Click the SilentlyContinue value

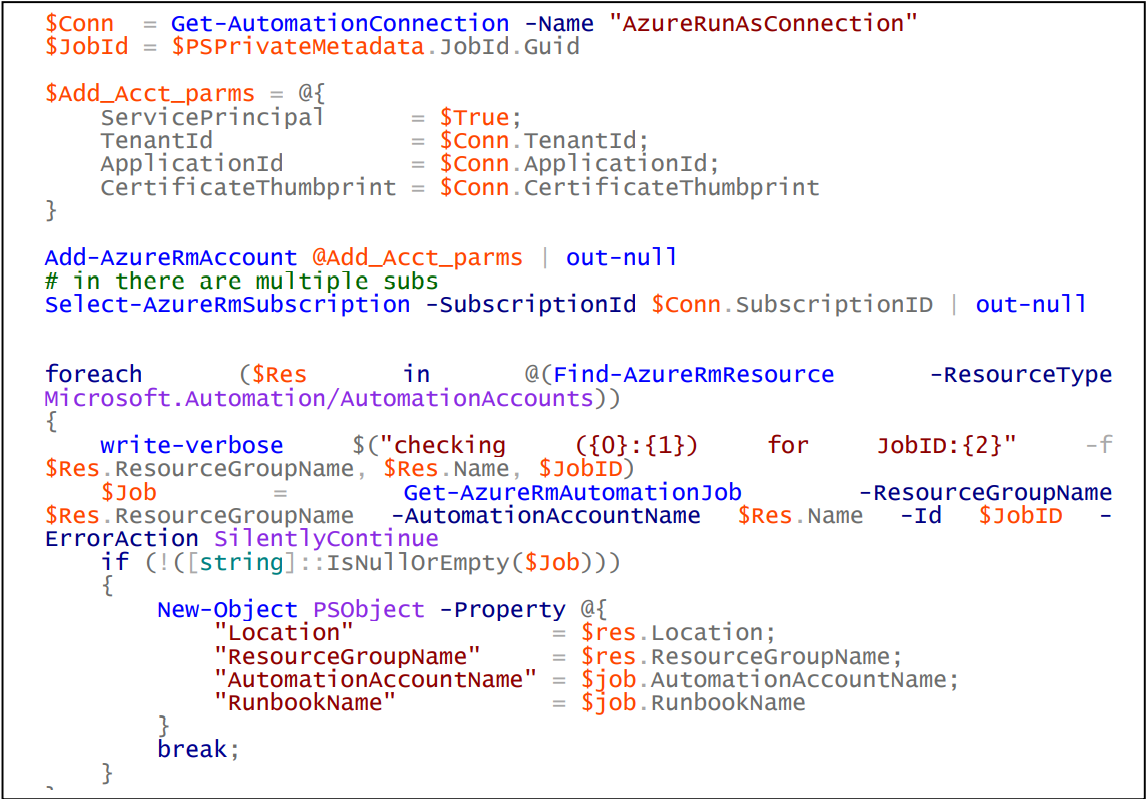(x=326, y=539)
